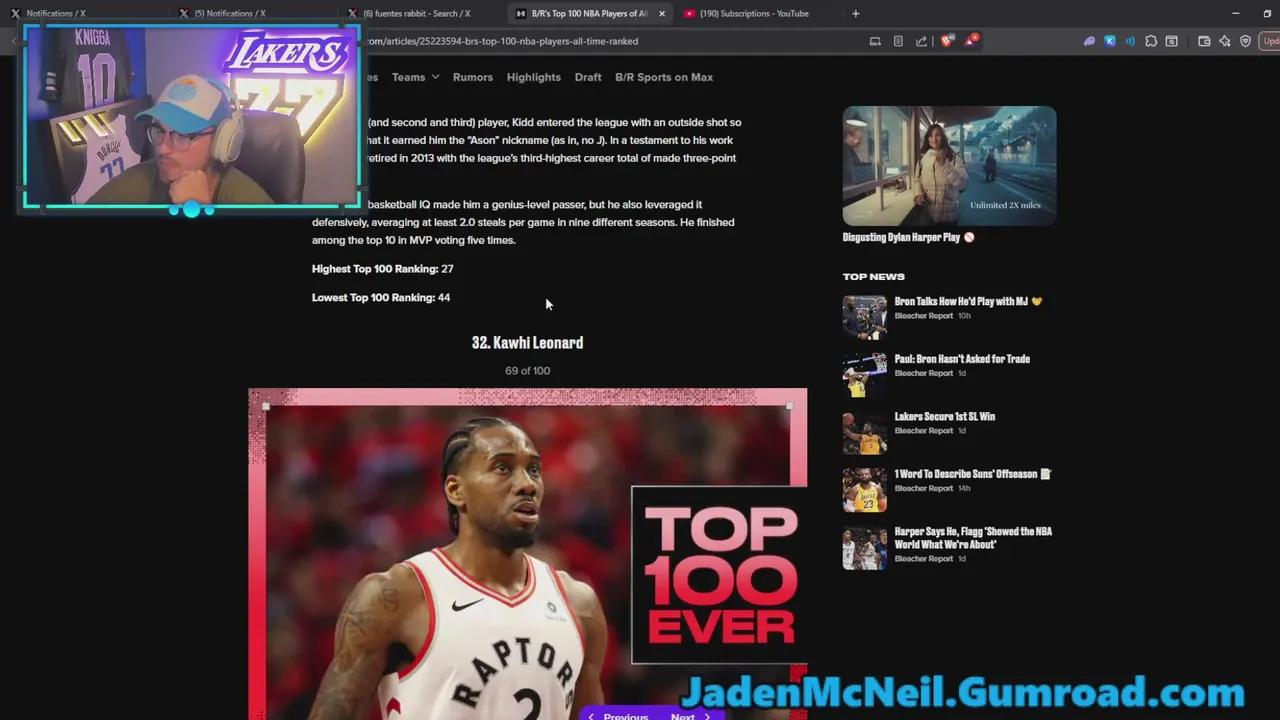Click the ad video thumbnail in right sidebar
Screen dimensions: 1280x720
click(x=949, y=166)
